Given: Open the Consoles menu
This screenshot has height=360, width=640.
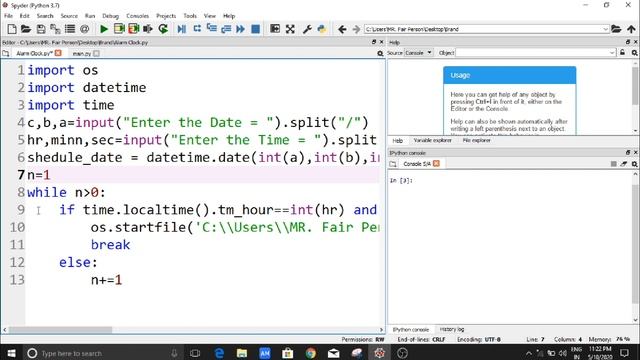Looking at the screenshot, I should 138,16.
